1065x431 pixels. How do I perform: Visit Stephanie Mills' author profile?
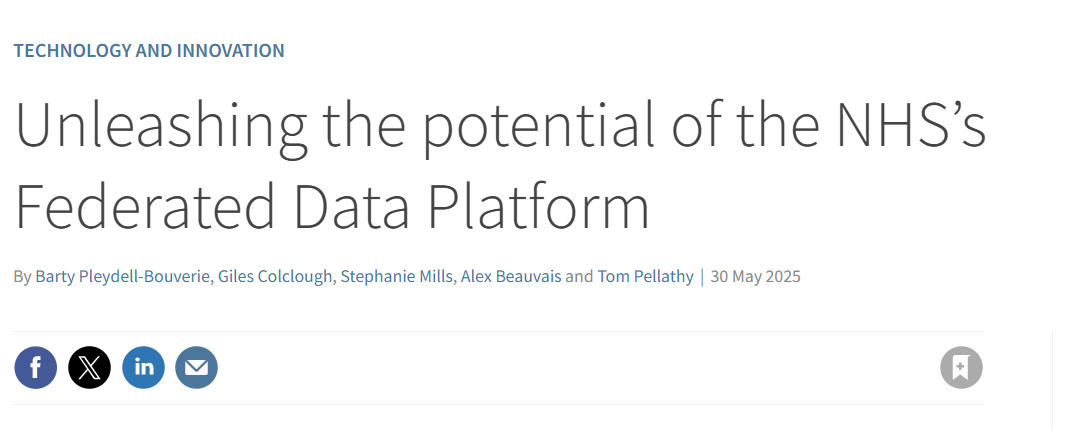click(x=396, y=277)
